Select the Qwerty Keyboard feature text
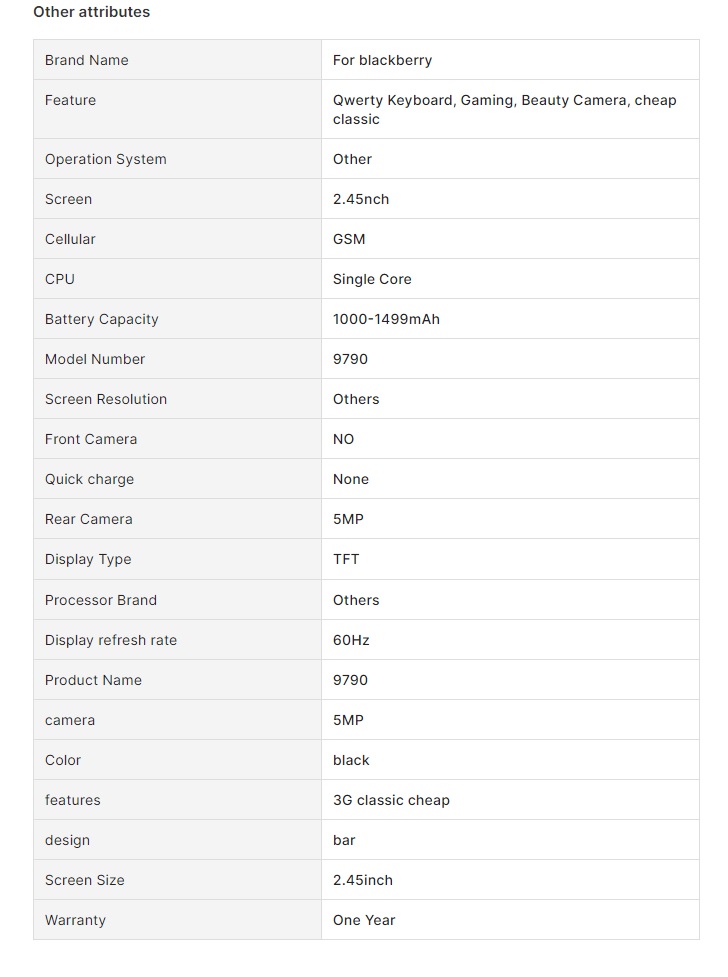Screen dimensions: 728x977 (393, 100)
